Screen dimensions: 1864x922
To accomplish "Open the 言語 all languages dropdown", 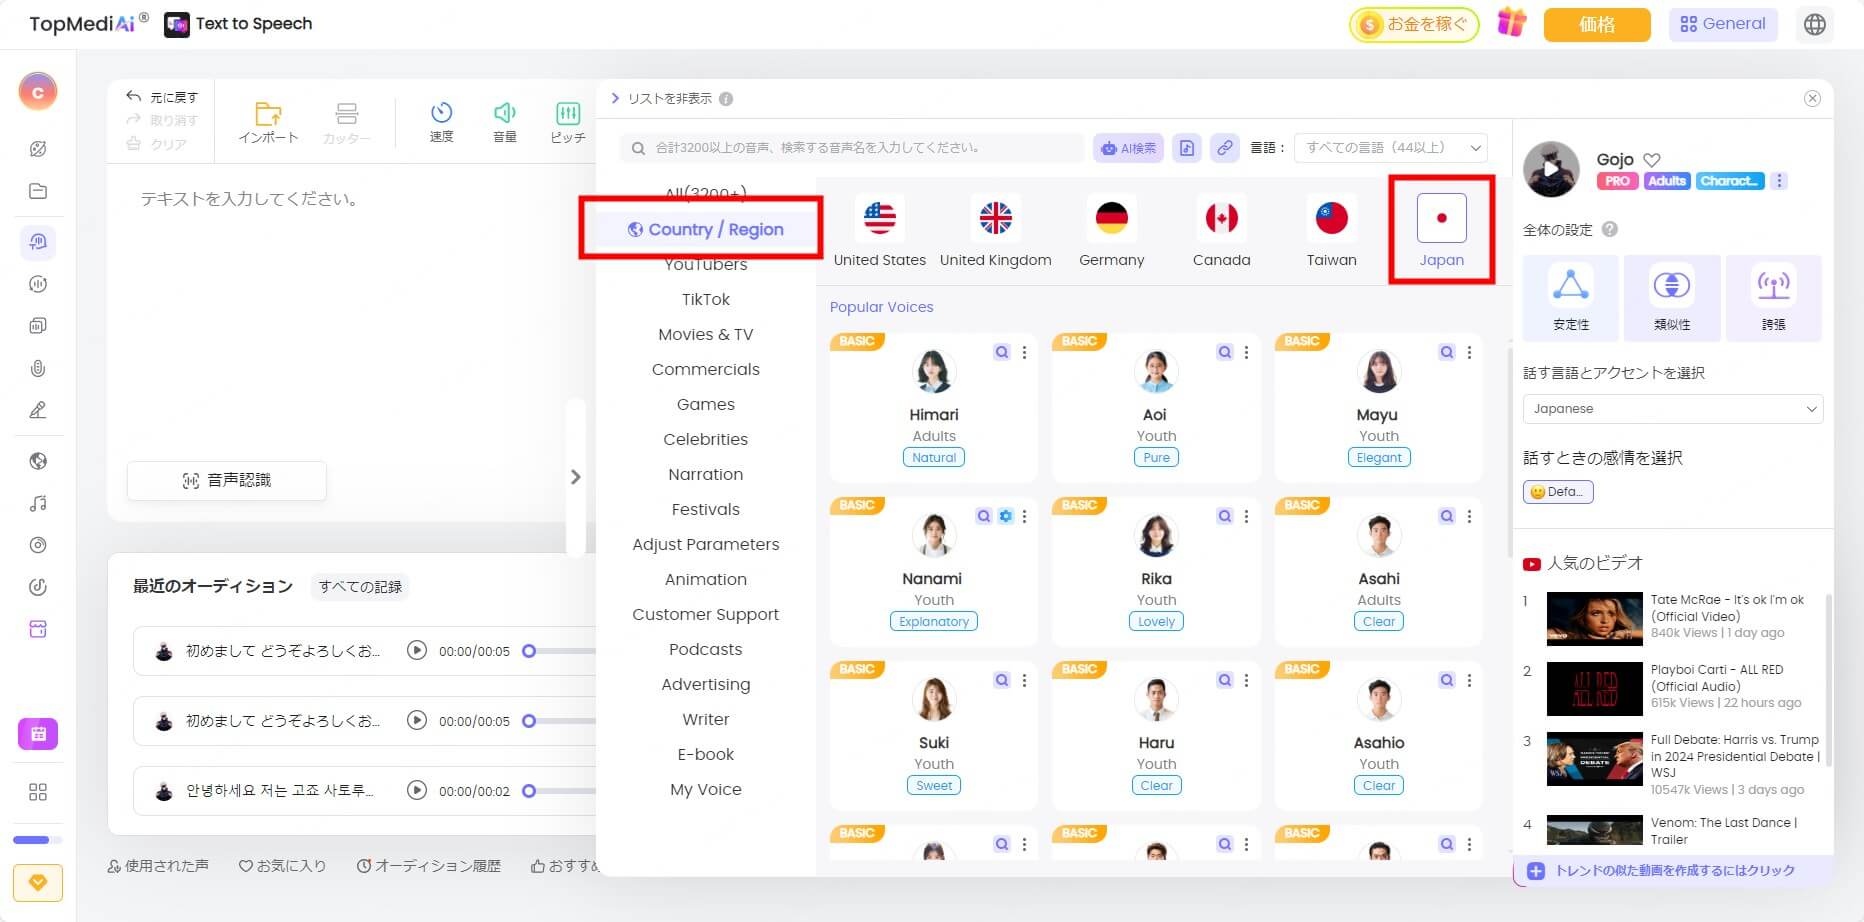I will pyautogui.click(x=1390, y=148).
